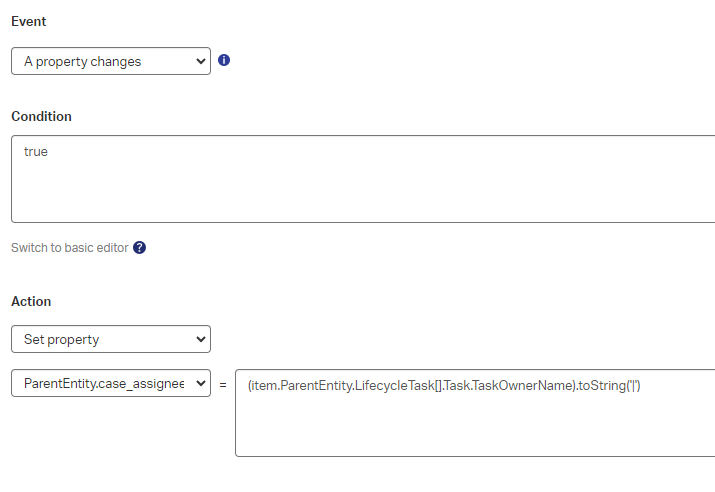
Task: Click the equals sign beside the property dropdown
Action: point(223,384)
